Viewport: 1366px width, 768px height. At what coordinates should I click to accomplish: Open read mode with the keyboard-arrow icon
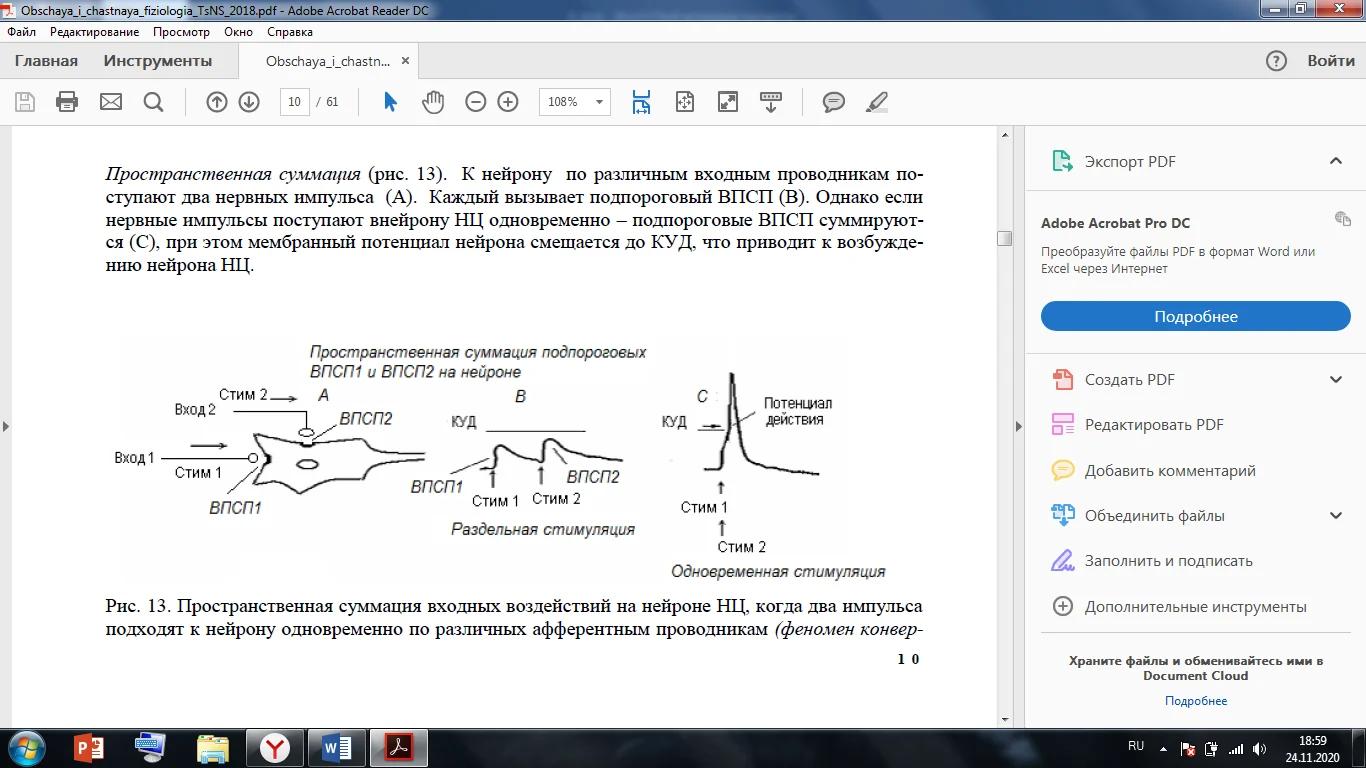click(771, 102)
